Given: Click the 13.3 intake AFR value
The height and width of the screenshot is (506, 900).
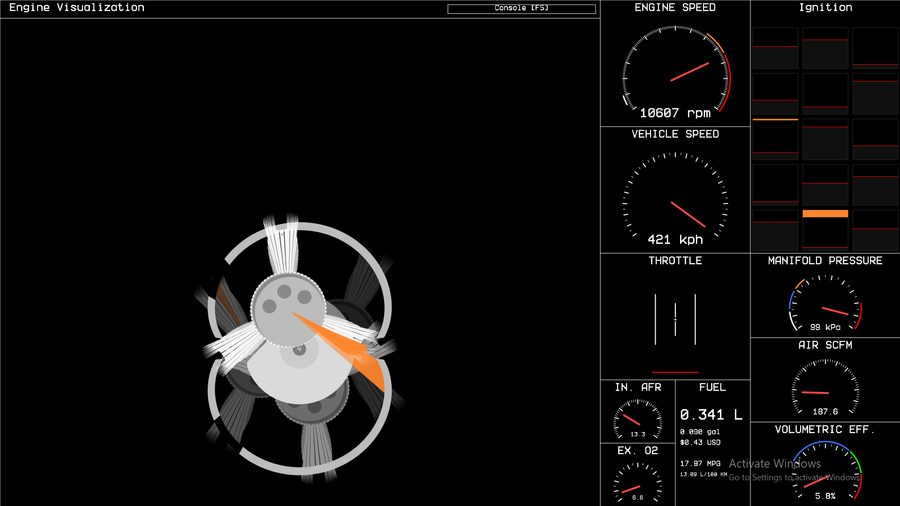Looking at the screenshot, I should pos(638,434).
